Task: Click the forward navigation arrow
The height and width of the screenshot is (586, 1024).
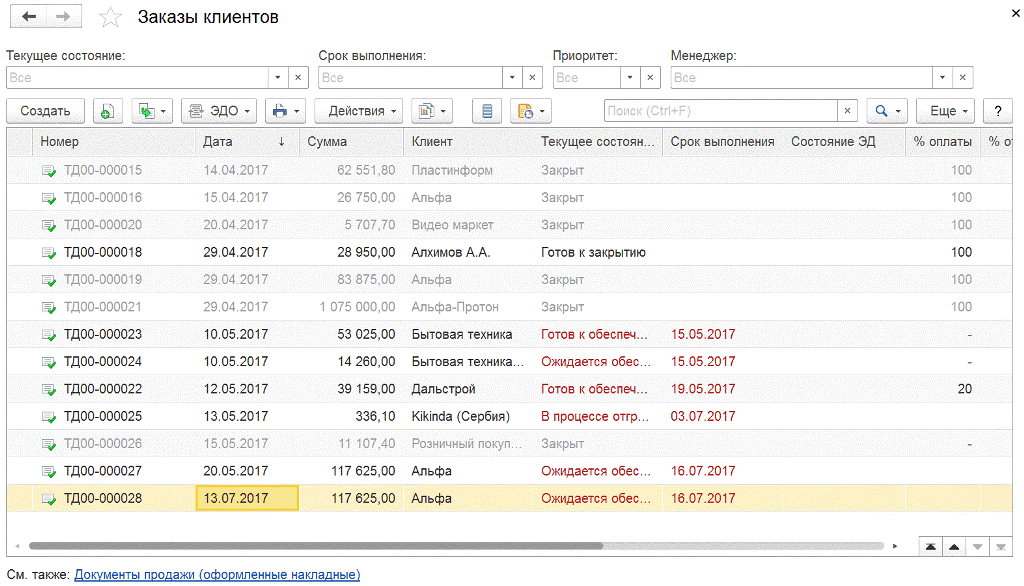Action: click(63, 17)
